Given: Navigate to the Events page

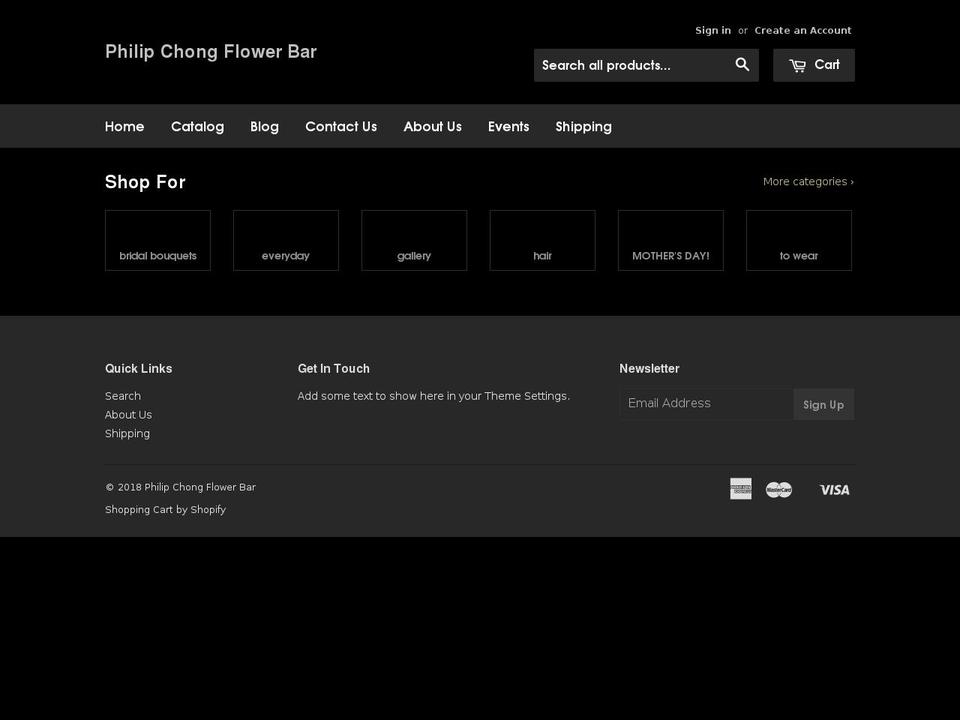Looking at the screenshot, I should click(x=508, y=127).
